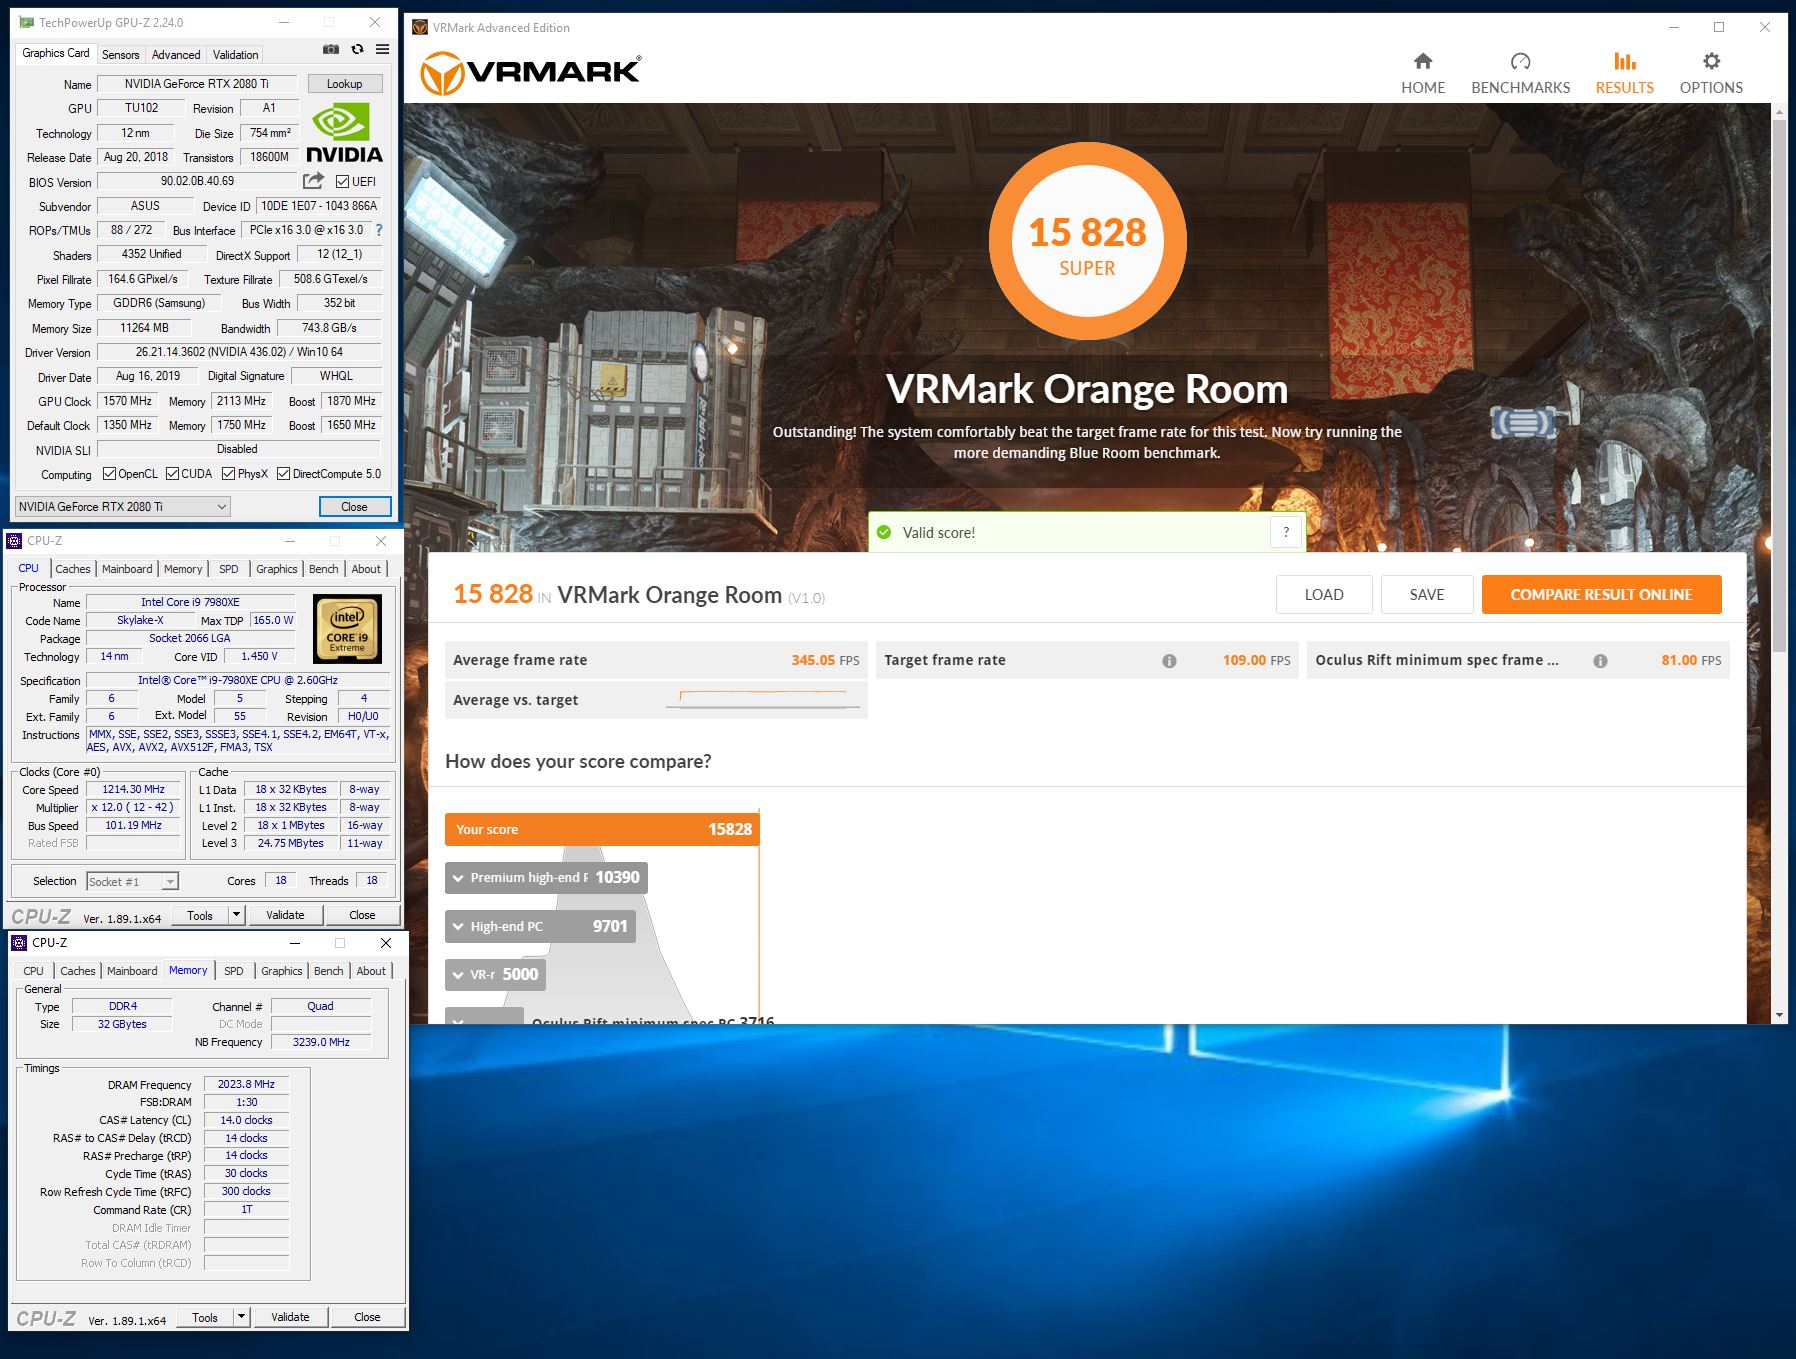Click the Oculus Rift minimum spec info icon
This screenshot has height=1359, width=1796.
click(1600, 661)
